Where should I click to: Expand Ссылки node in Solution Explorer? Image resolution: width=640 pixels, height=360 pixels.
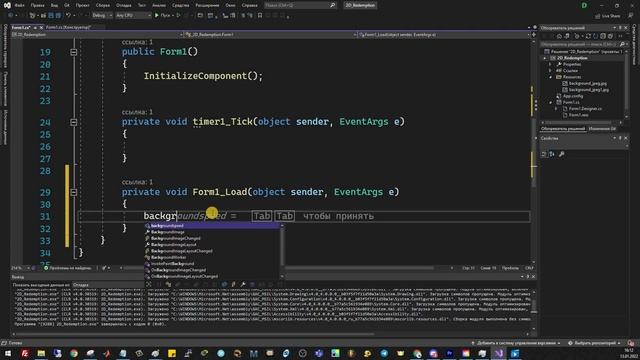click(550, 71)
